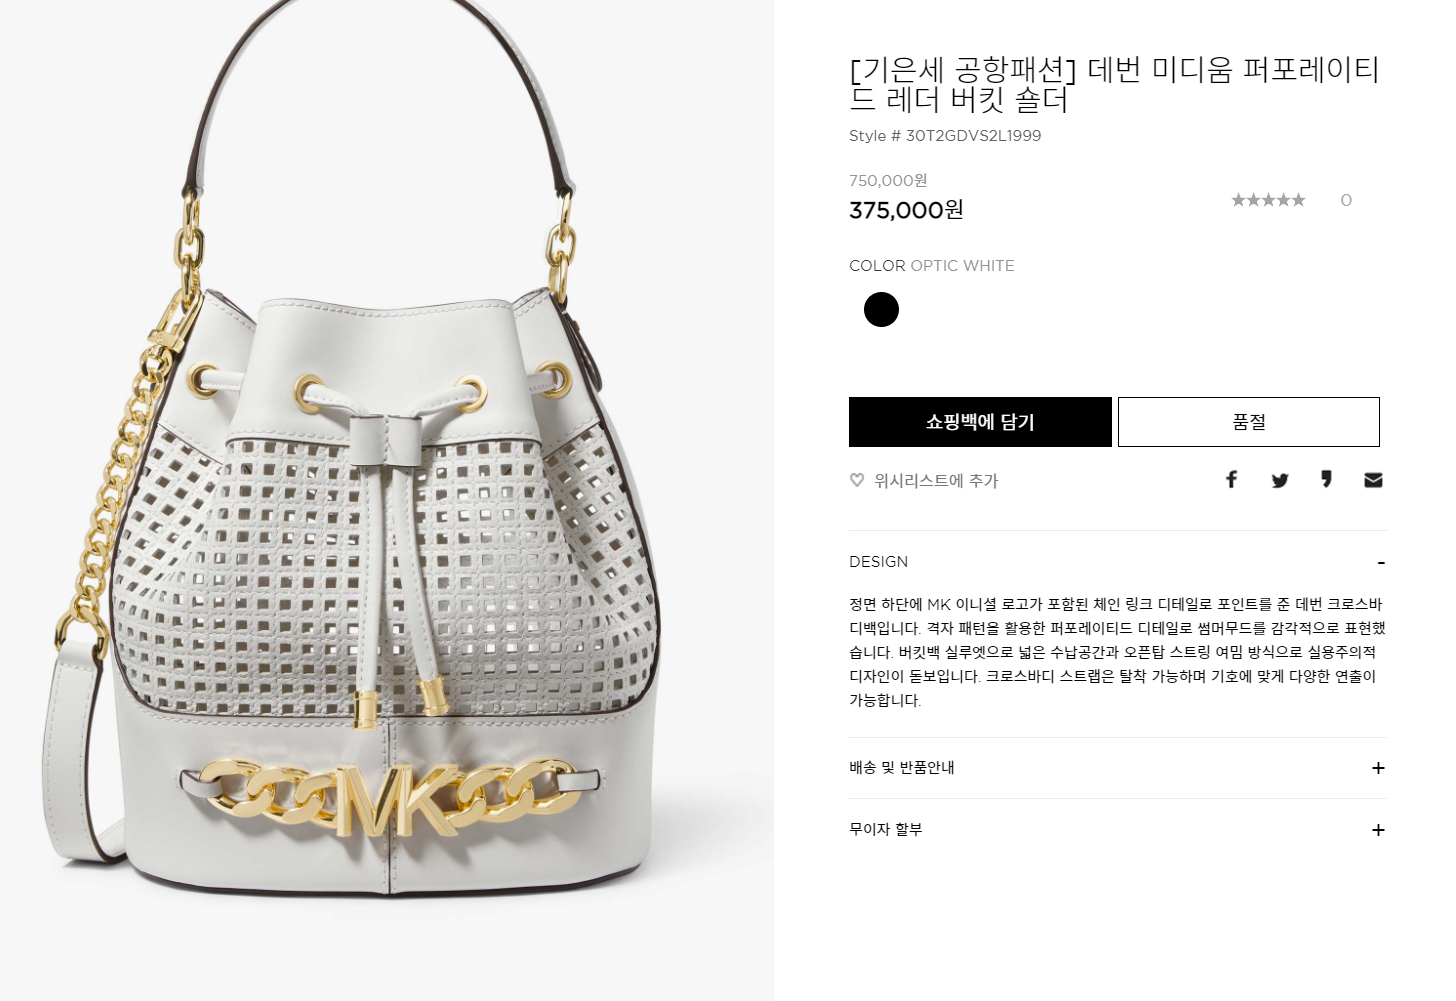Click the review count number zero
Image resolution: width=1456 pixels, height=1001 pixels.
1346,200
